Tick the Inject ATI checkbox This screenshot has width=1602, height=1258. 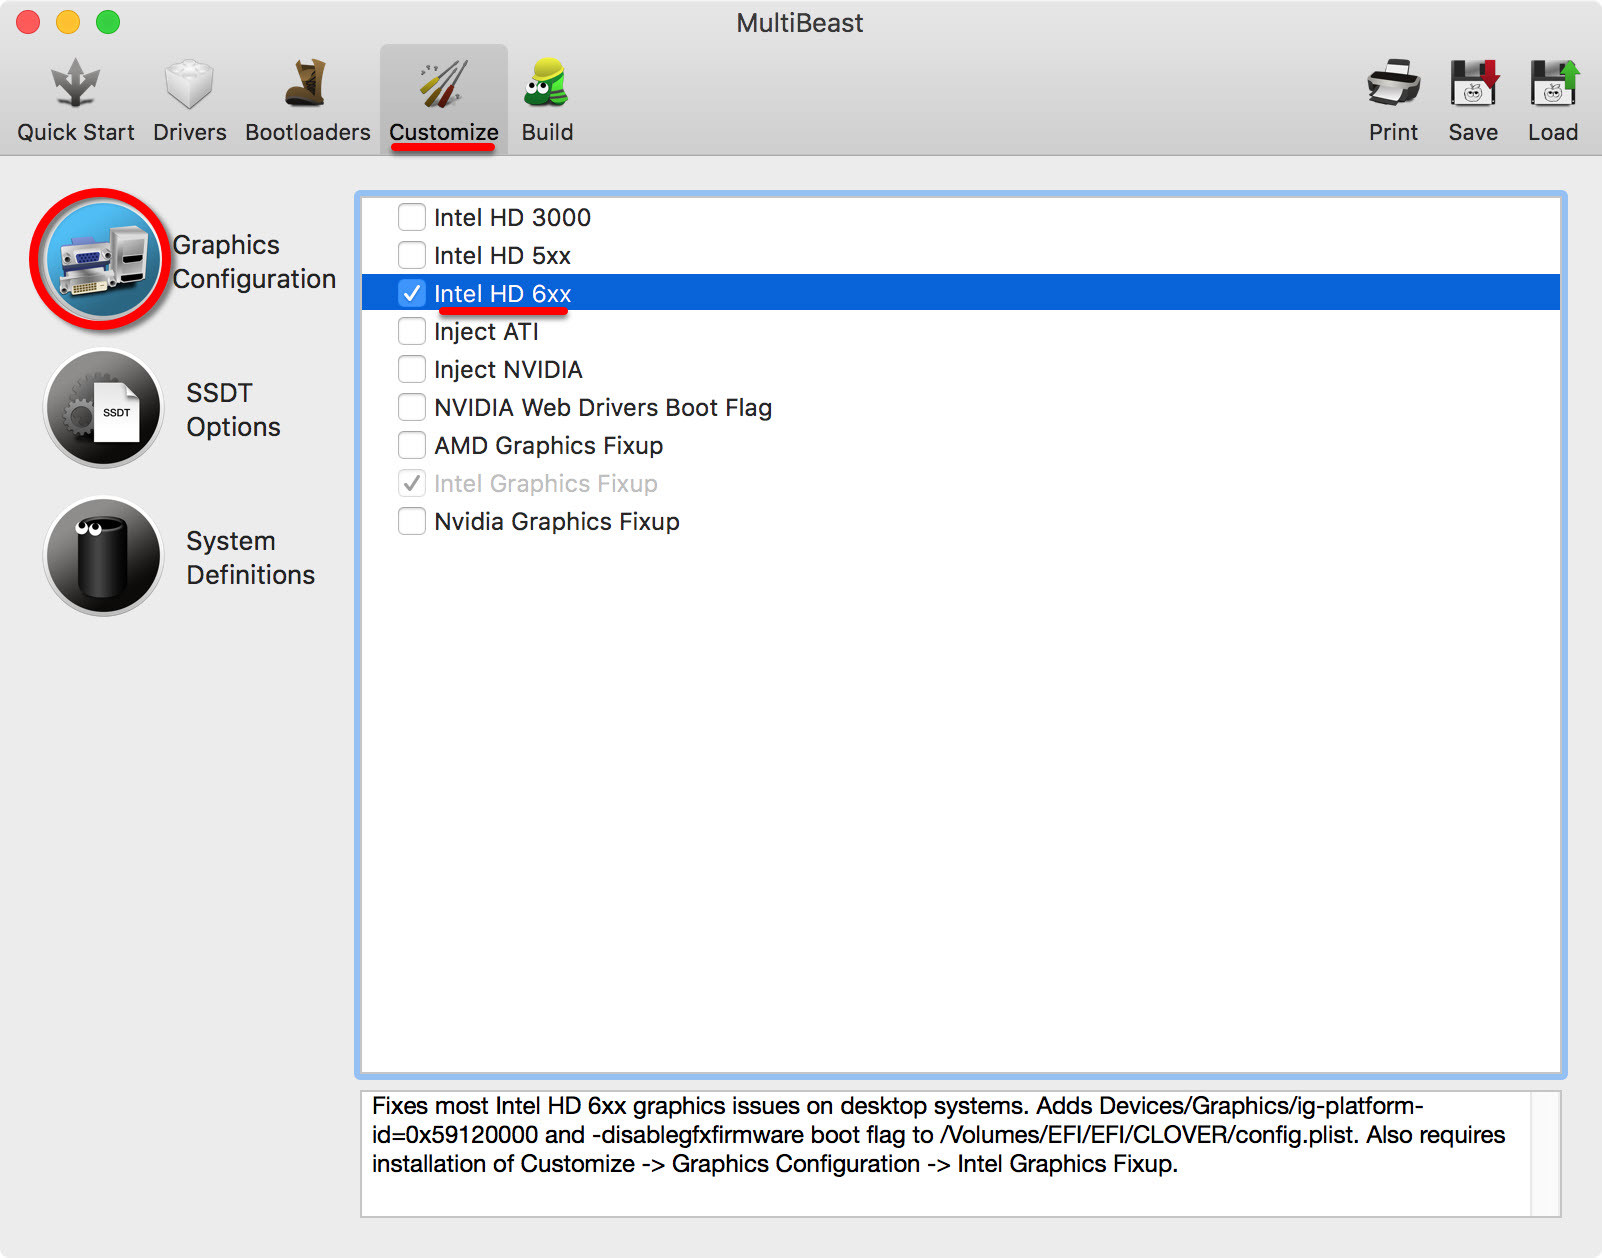(412, 331)
